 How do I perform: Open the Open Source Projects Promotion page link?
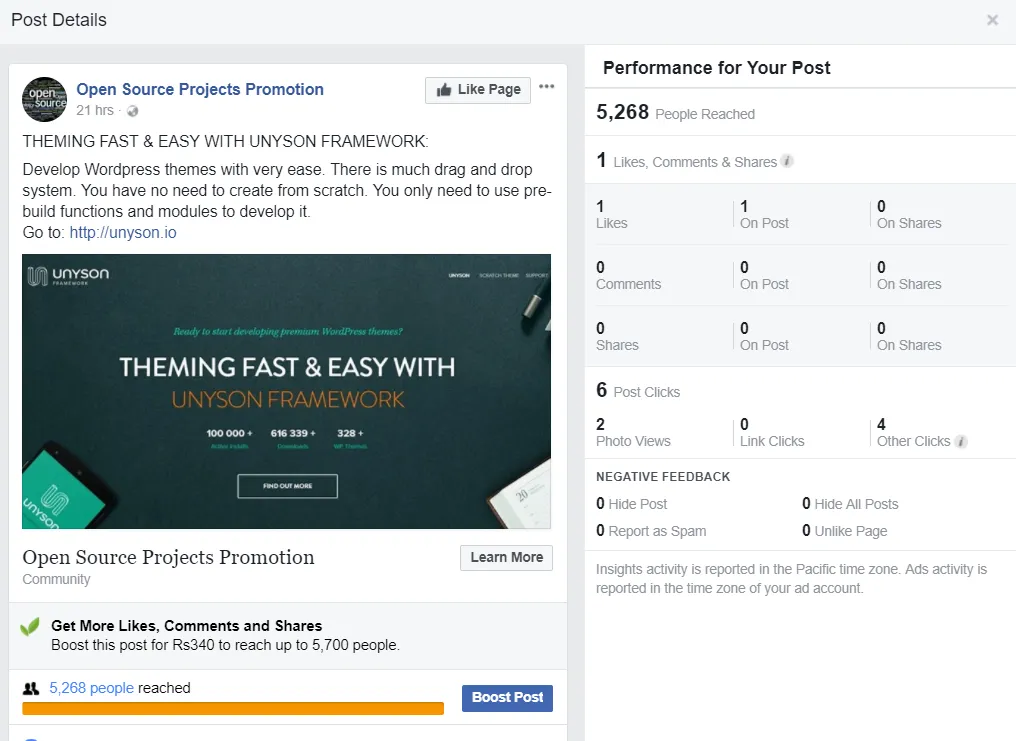pos(200,89)
